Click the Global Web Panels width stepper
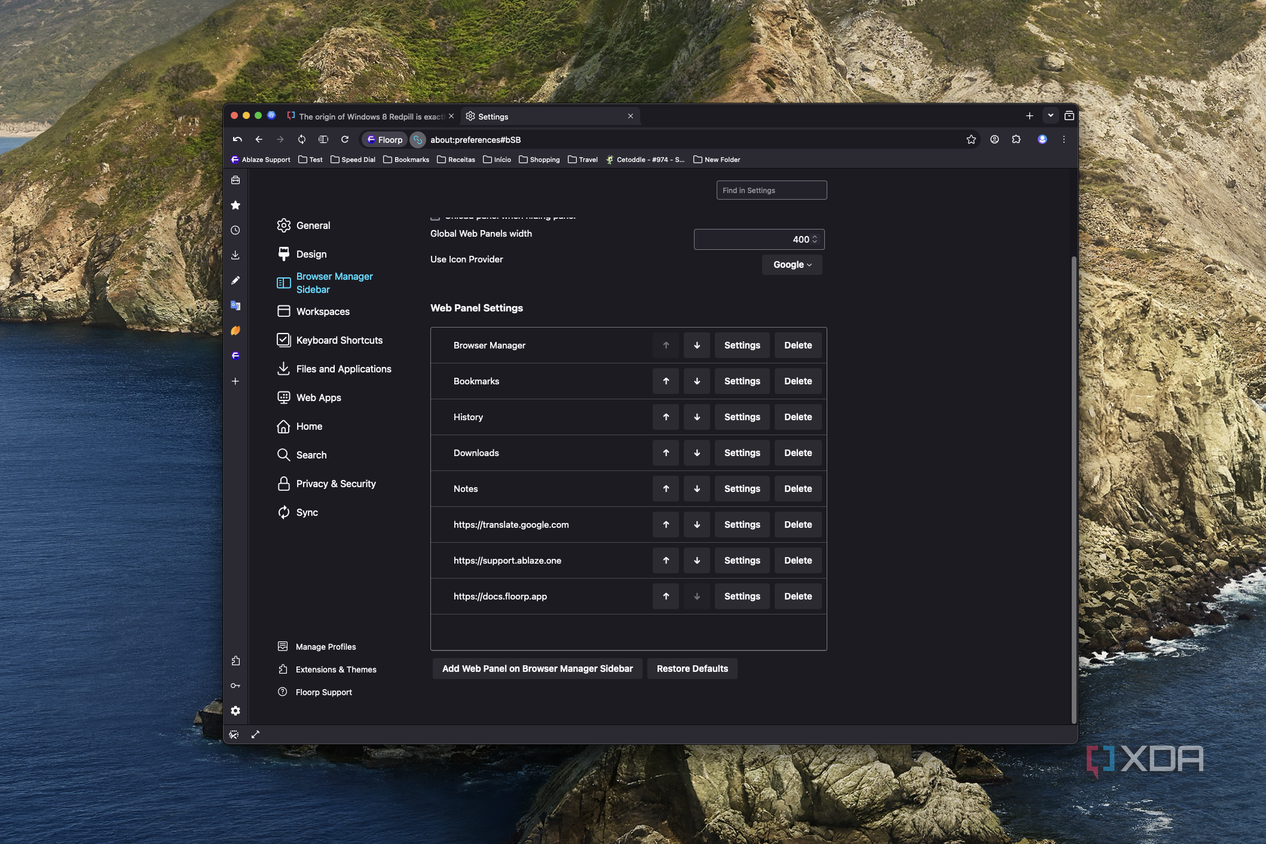1266x844 pixels. pyautogui.click(x=815, y=239)
